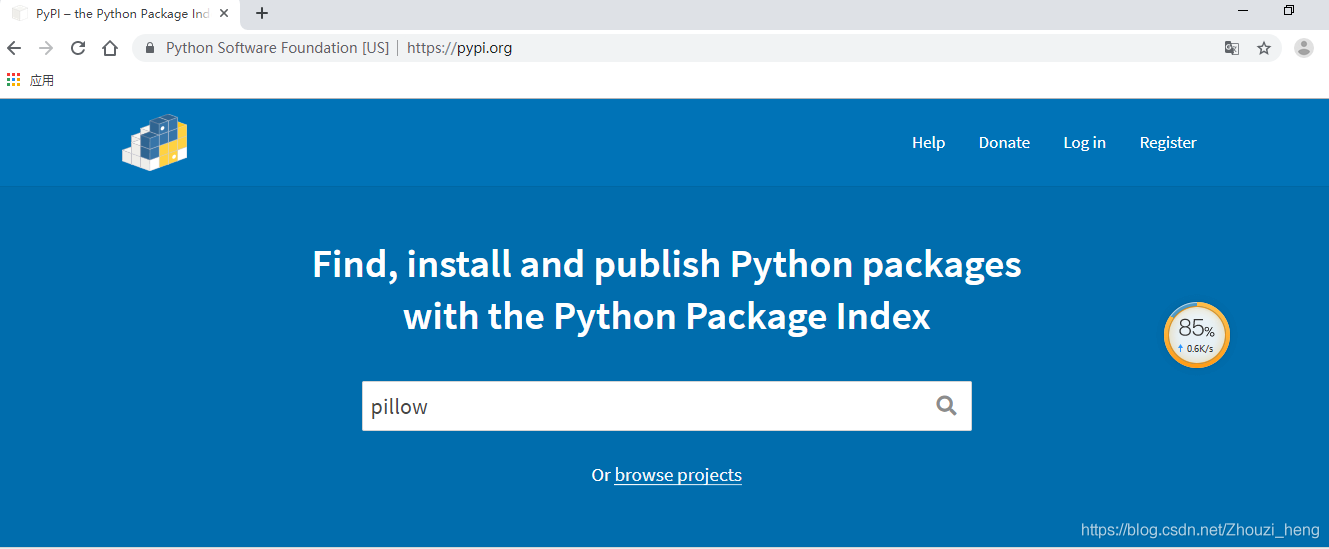Screen dimensions: 1329x549
Task: Follow the browse projects link
Action: tap(678, 475)
